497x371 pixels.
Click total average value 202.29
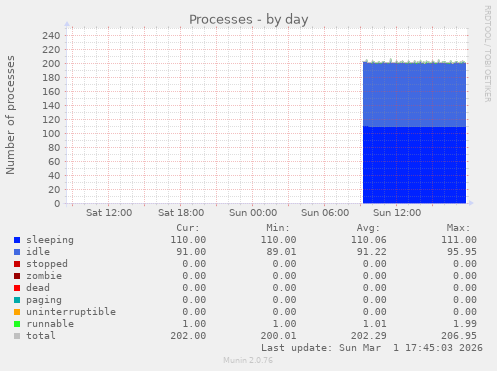(x=369, y=336)
